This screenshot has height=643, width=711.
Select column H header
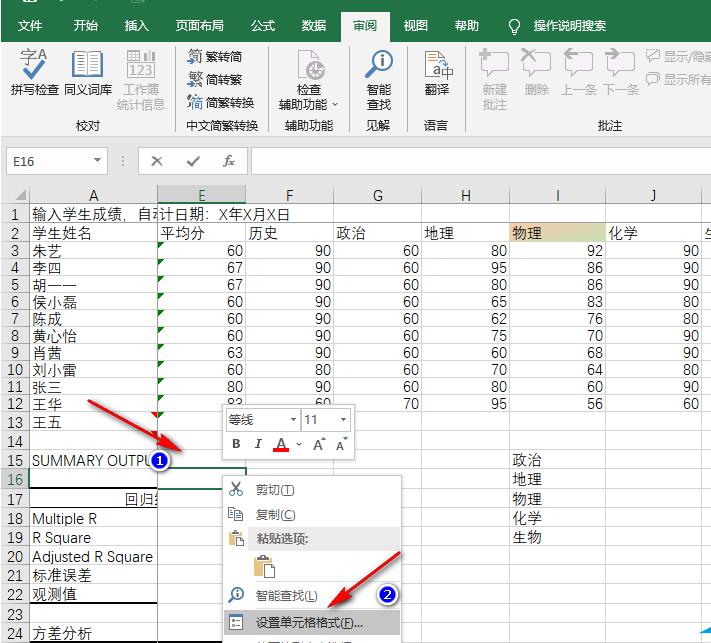pyautogui.click(x=466, y=195)
